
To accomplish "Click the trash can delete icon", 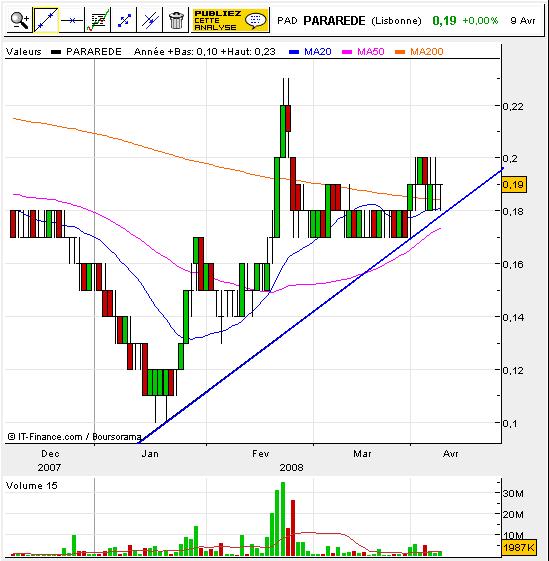I will [176, 21].
